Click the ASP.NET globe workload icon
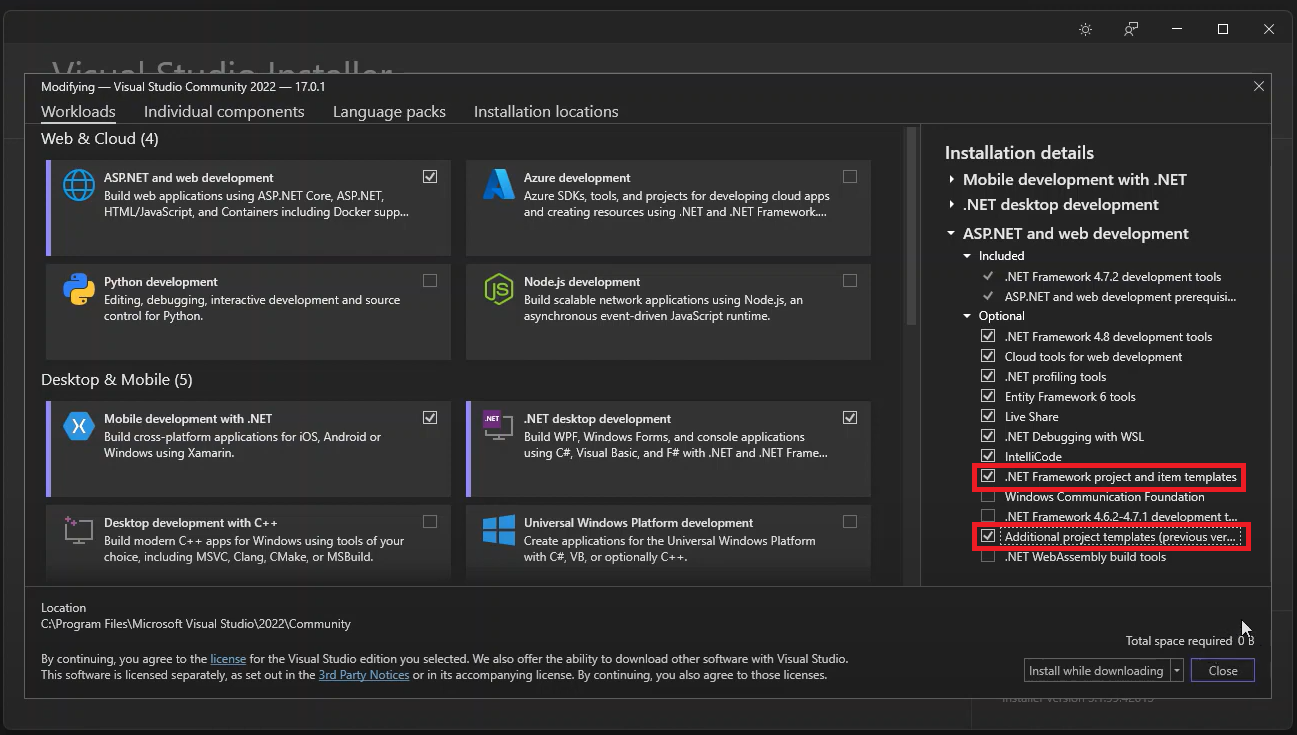1297x735 pixels. click(x=79, y=186)
